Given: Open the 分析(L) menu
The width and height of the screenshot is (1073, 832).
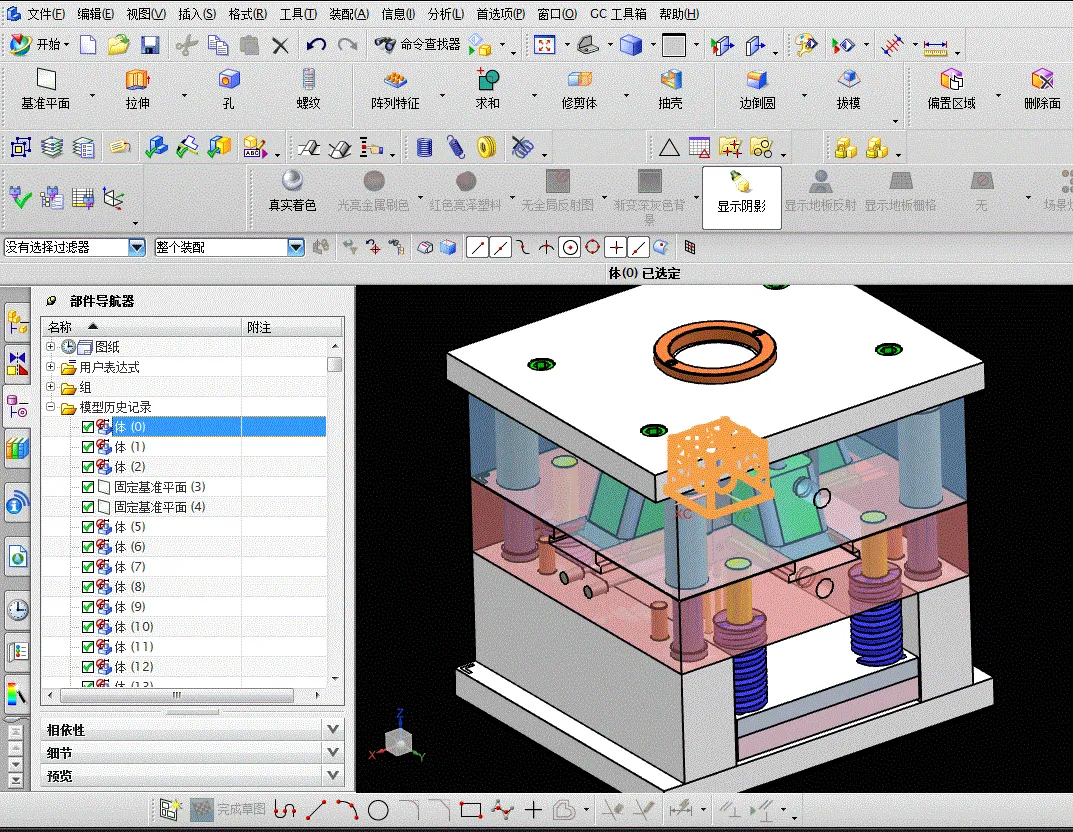Looking at the screenshot, I should 445,14.
